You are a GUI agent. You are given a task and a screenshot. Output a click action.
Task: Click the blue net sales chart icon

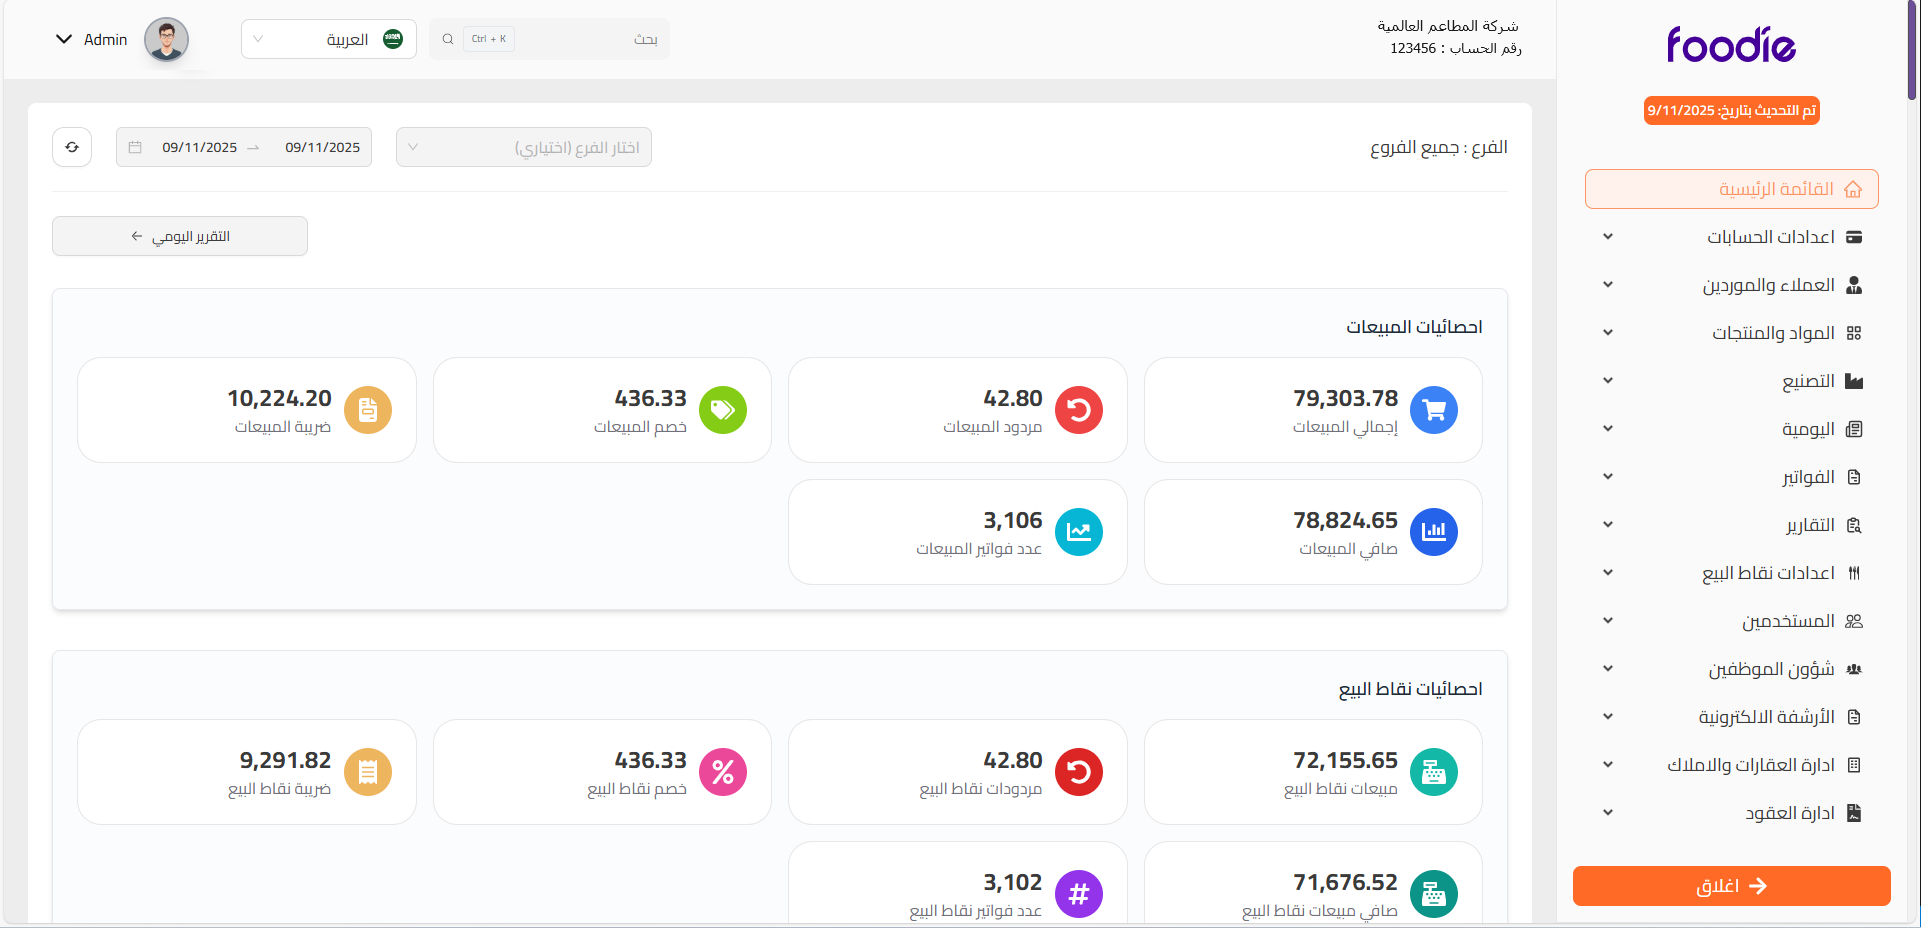click(1433, 532)
